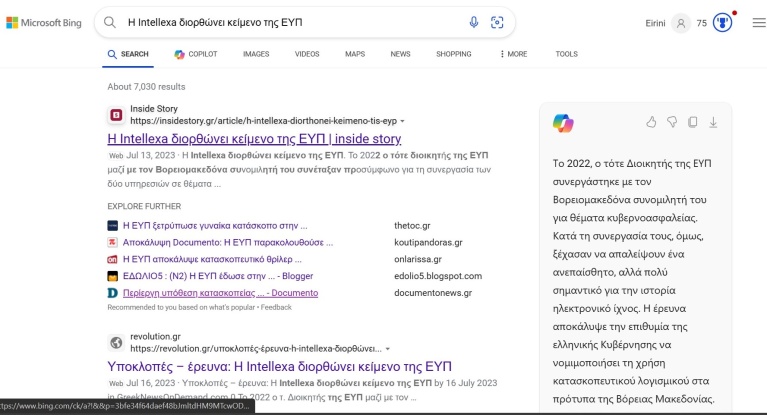767x415 pixels.
Task: Click the Copilot logo in answer panel
Action: (x=563, y=123)
